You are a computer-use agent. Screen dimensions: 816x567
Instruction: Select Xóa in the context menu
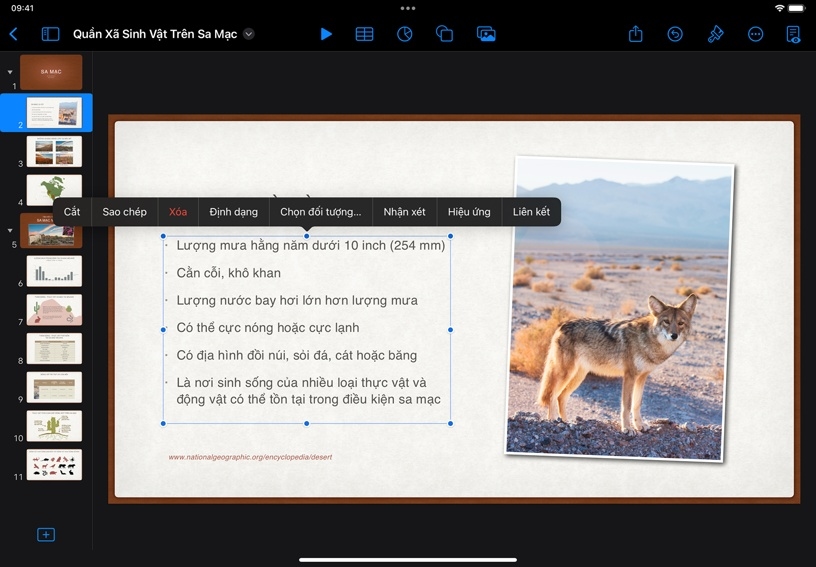[178, 212]
